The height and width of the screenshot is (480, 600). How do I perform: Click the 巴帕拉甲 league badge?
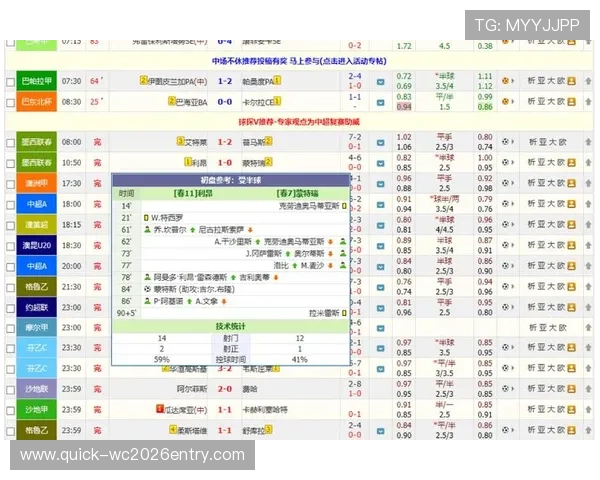[36, 81]
